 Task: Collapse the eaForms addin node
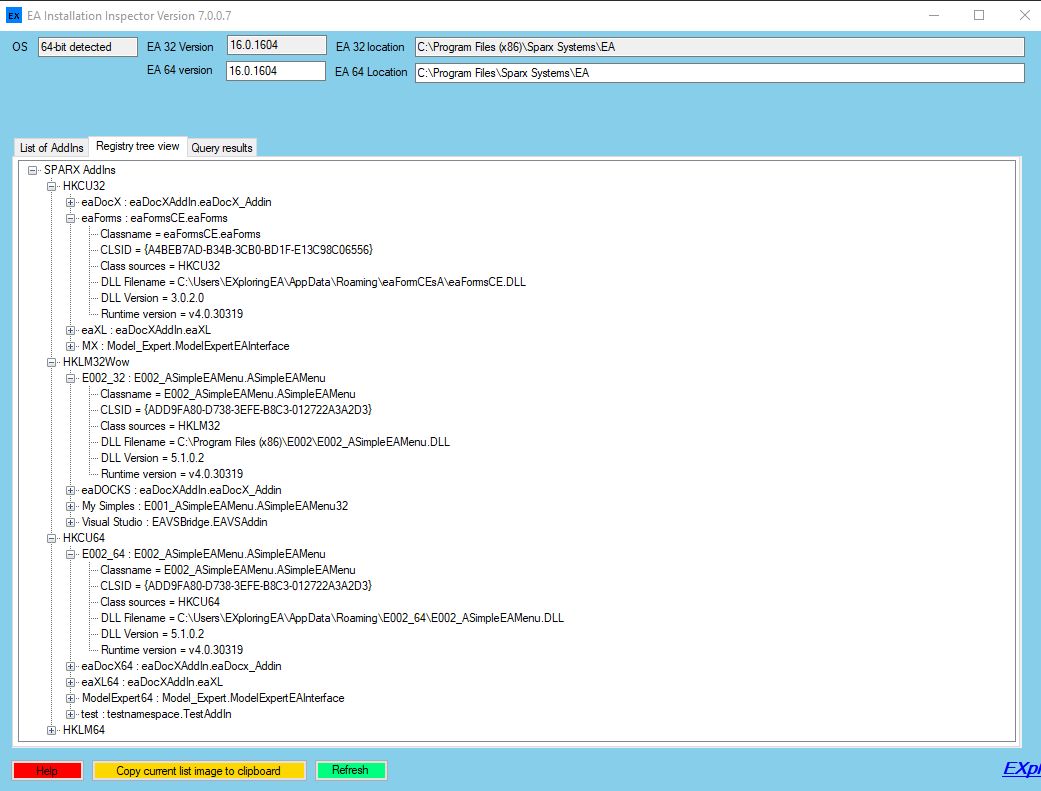click(71, 218)
